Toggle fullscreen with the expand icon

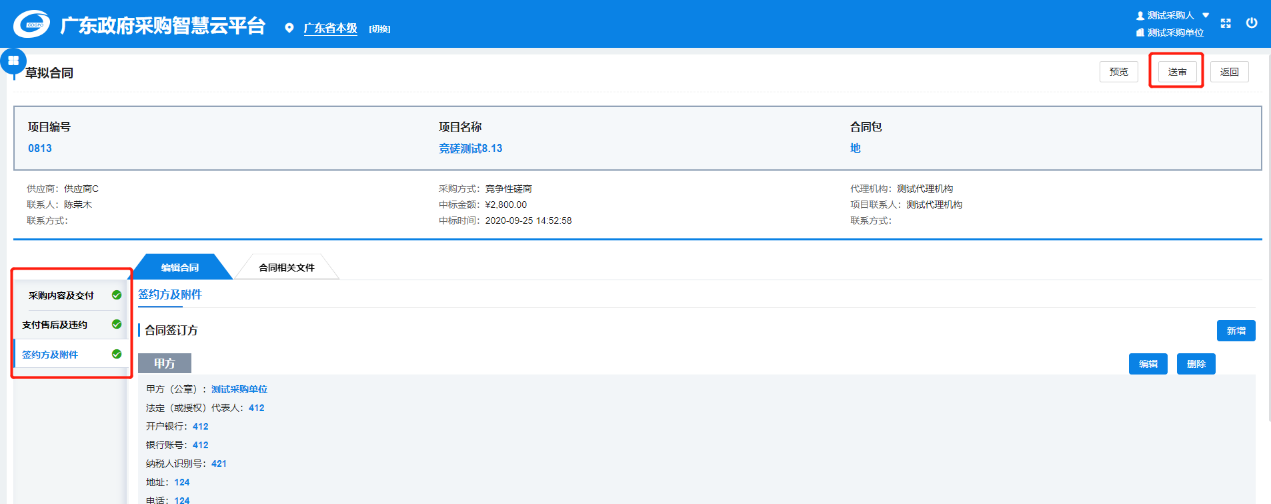1226,23
